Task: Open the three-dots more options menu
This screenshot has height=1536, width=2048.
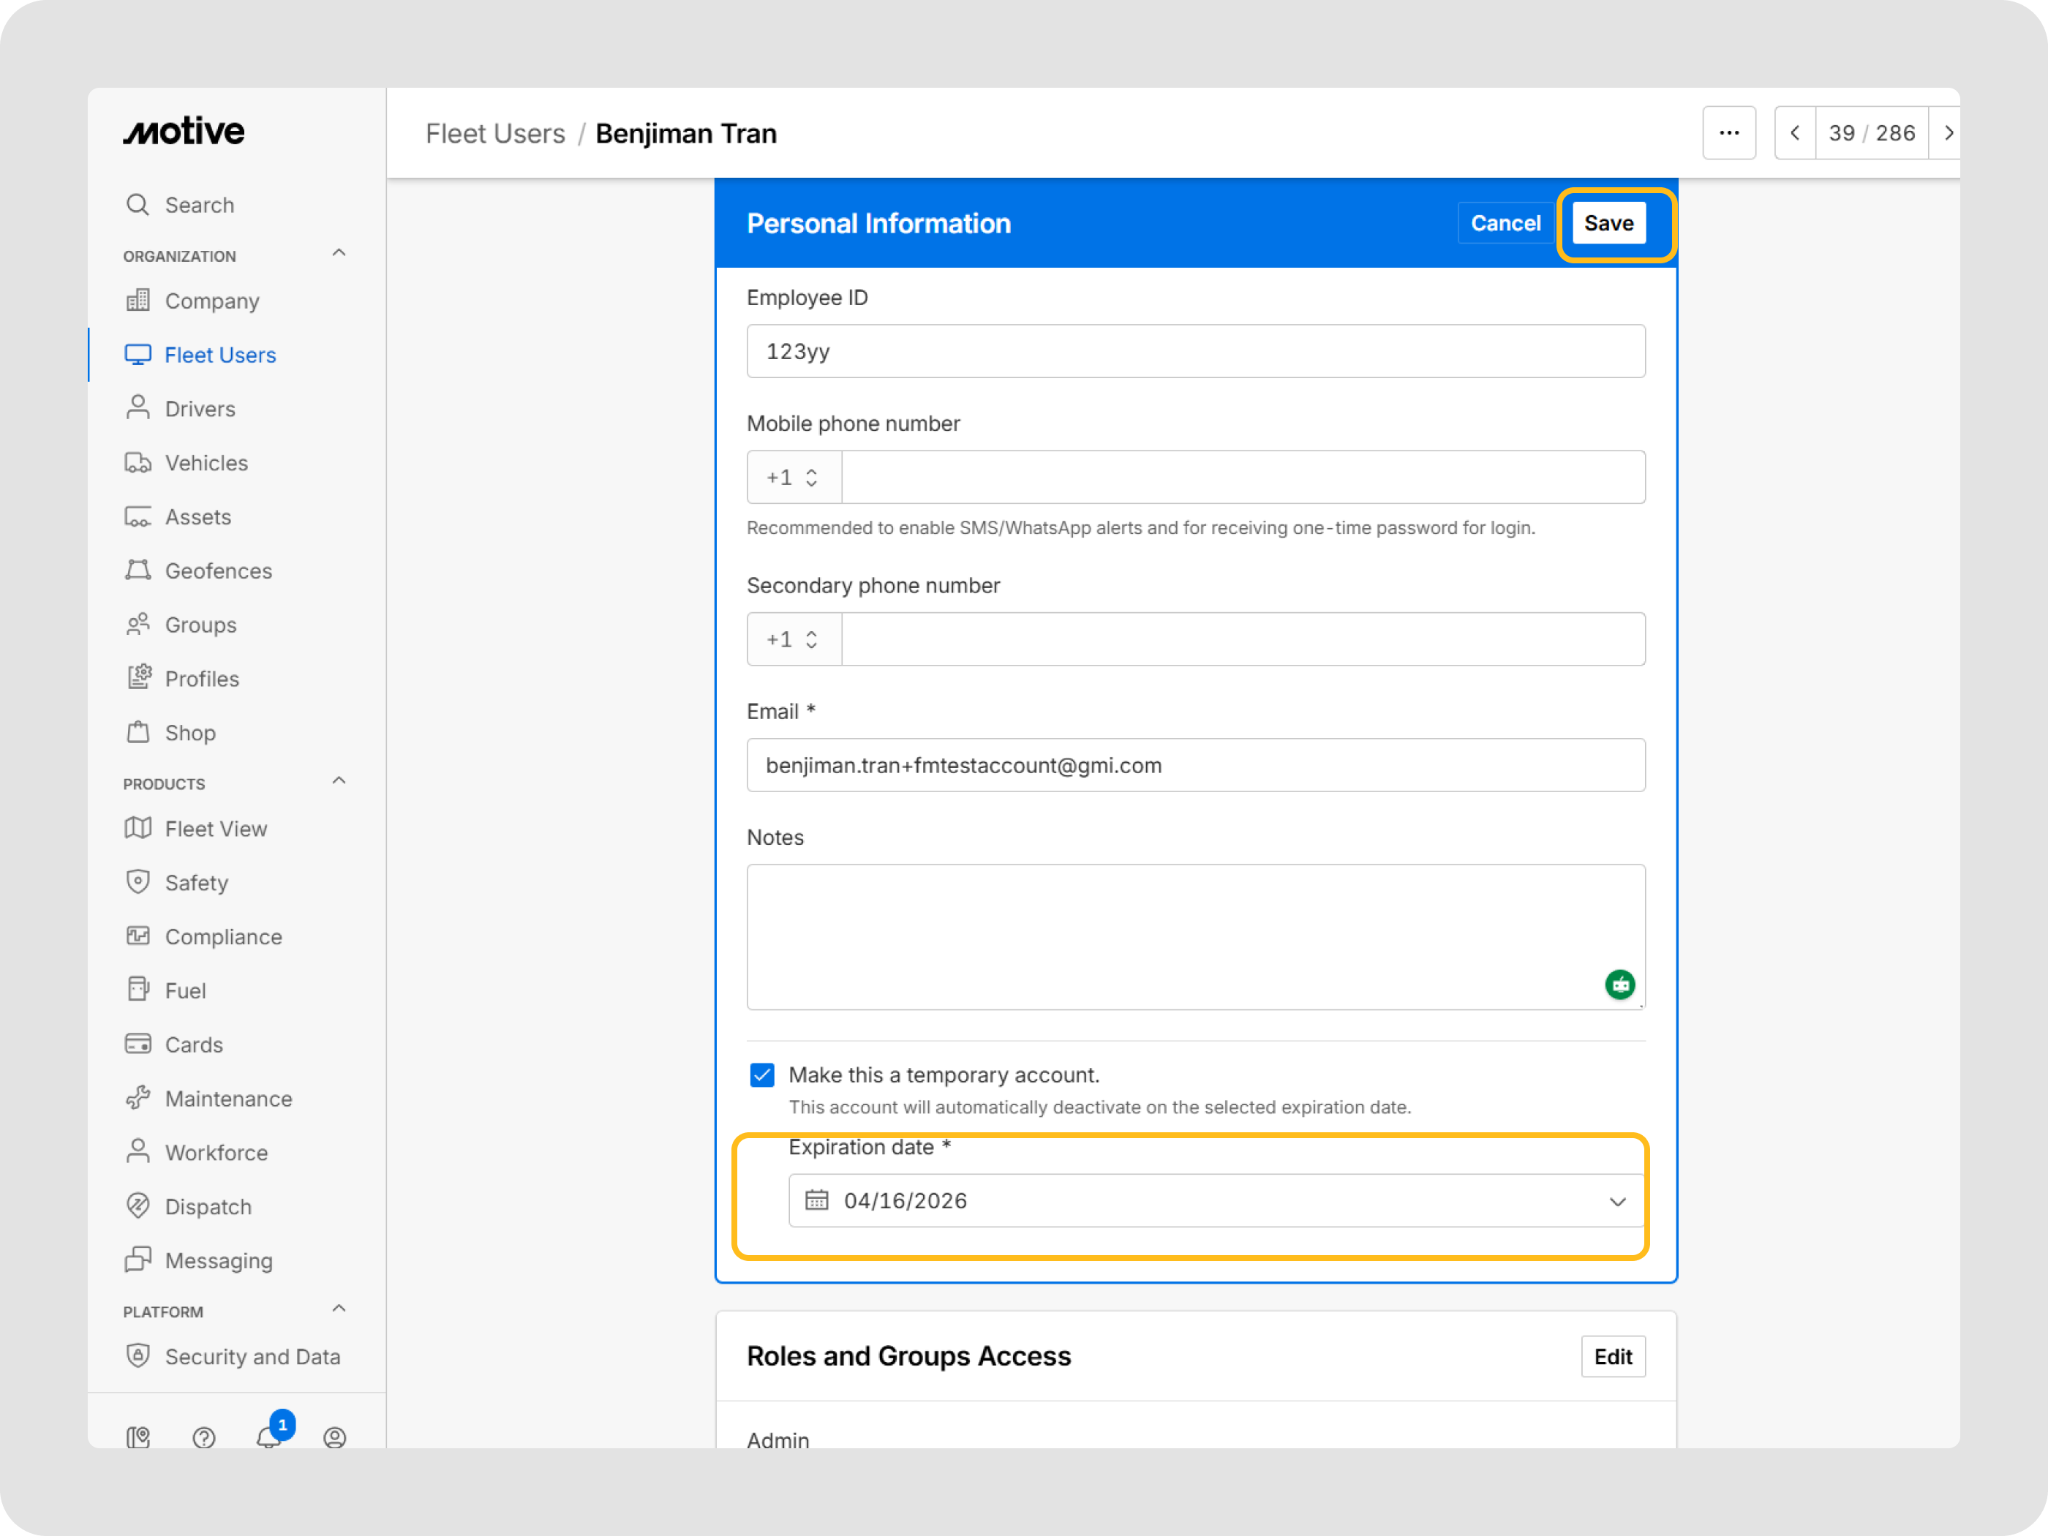Action: [1729, 133]
